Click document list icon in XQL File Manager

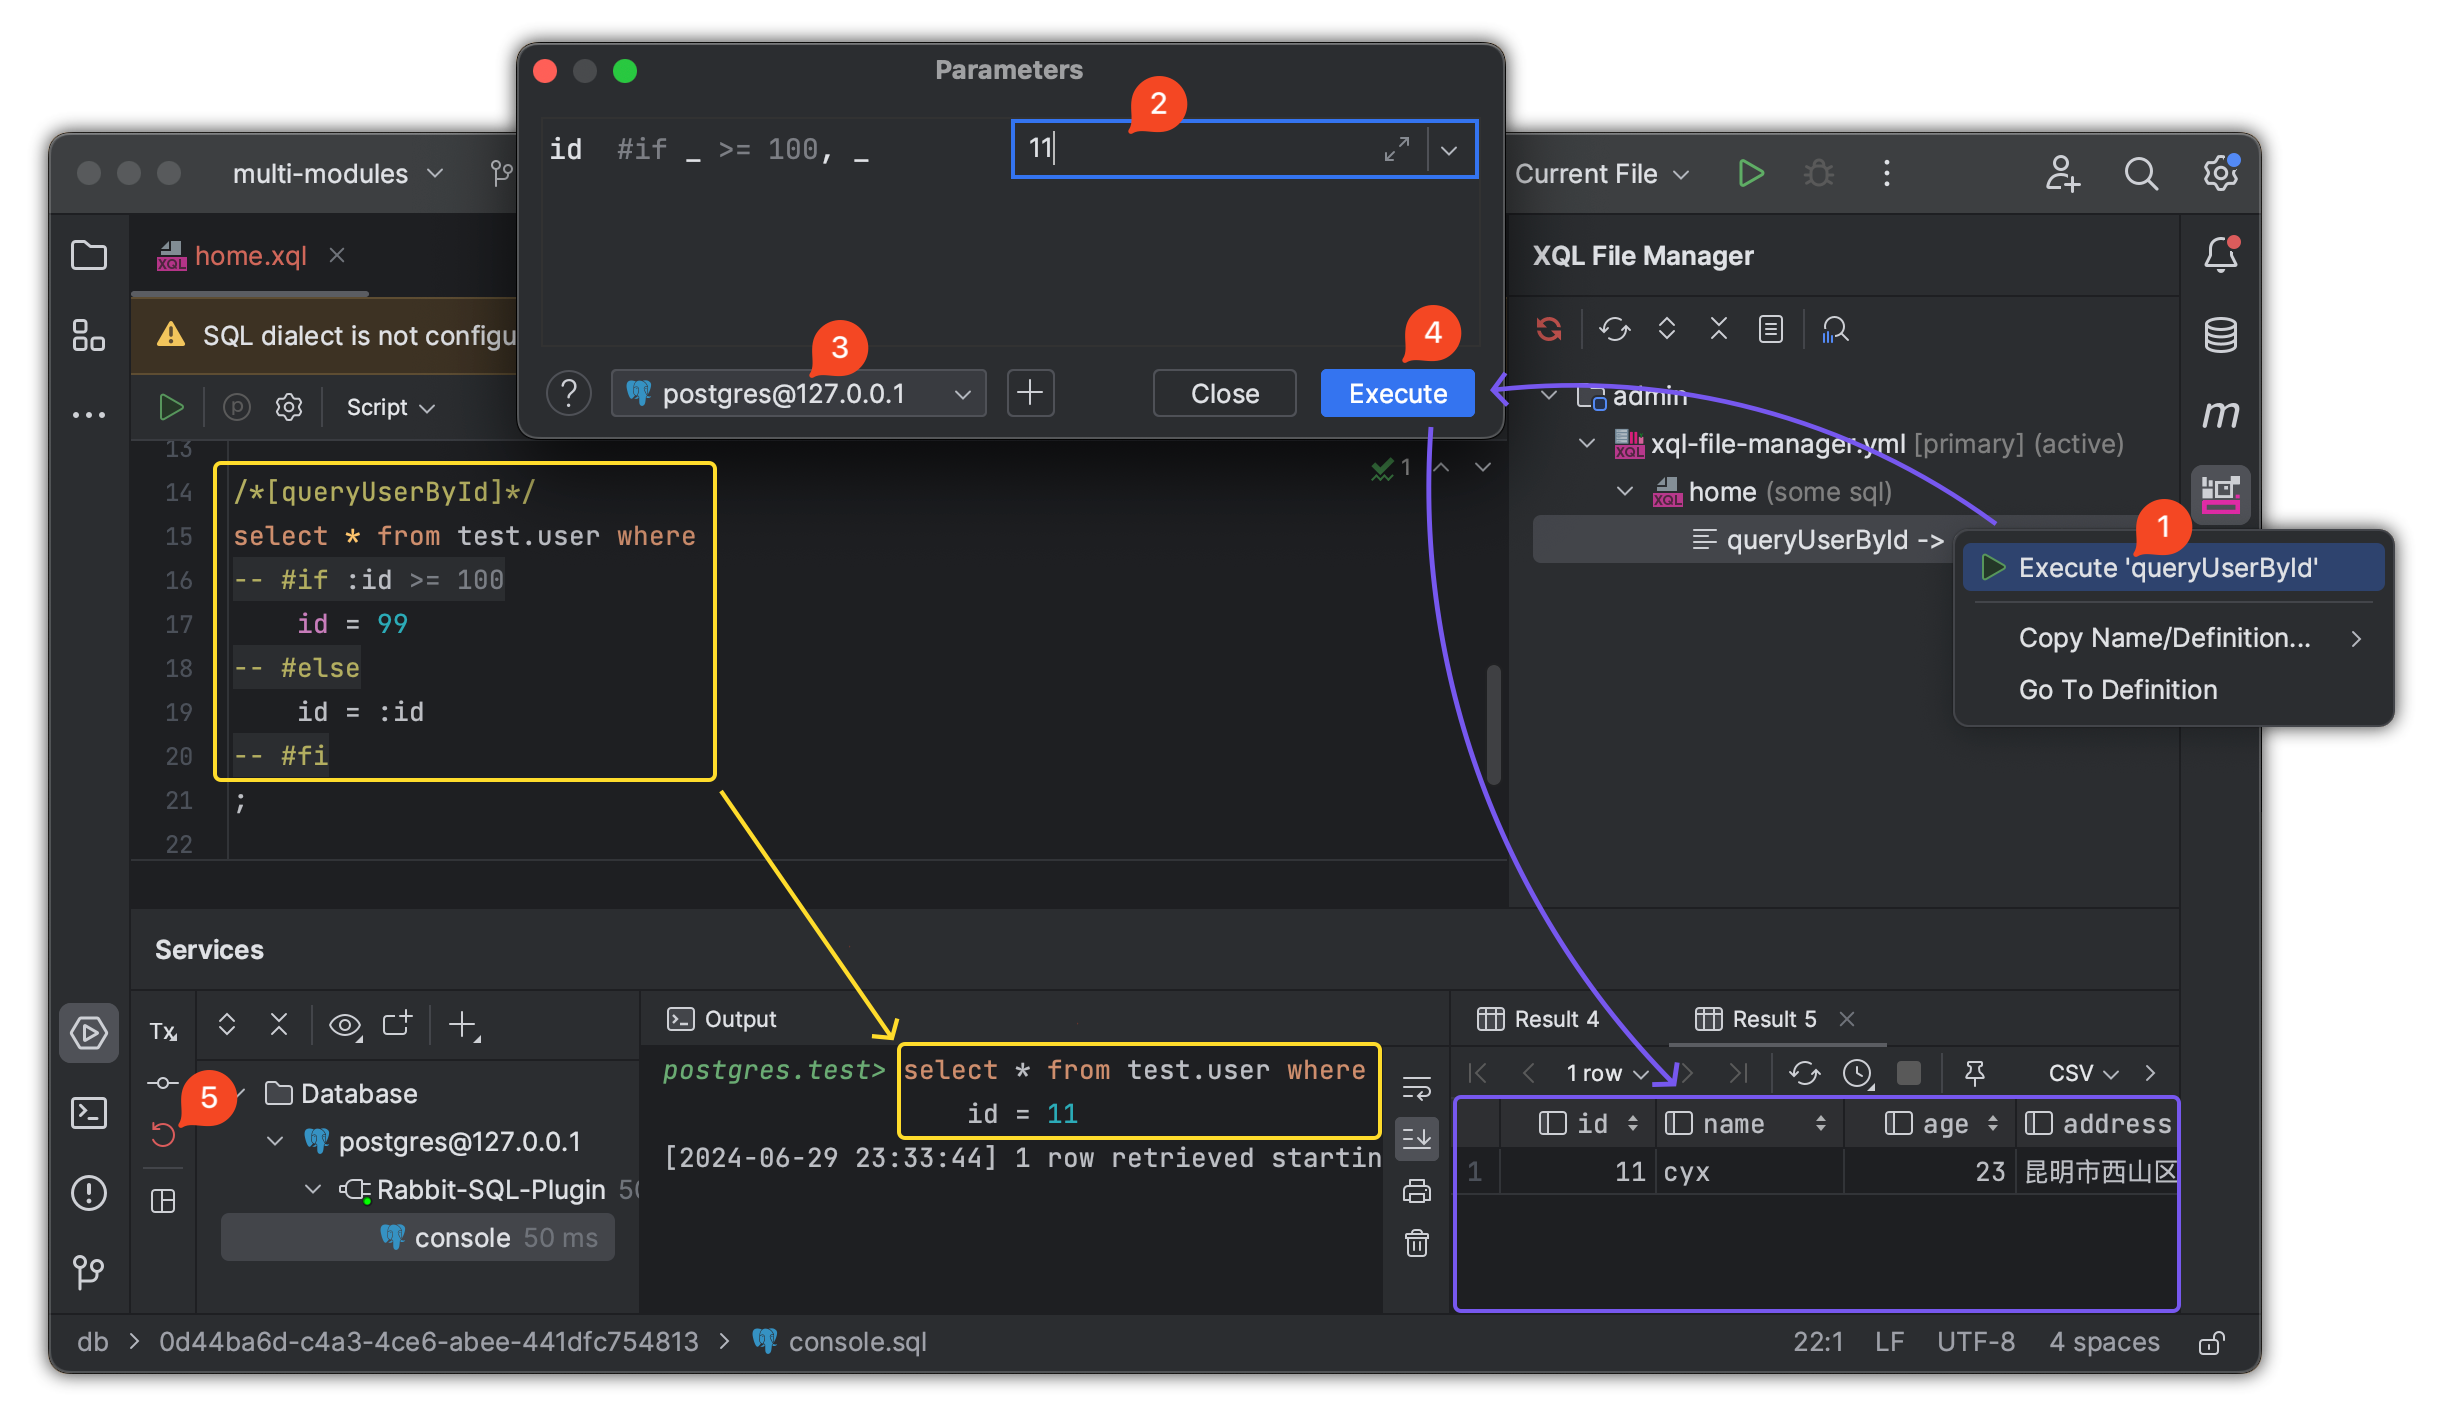tap(1771, 329)
